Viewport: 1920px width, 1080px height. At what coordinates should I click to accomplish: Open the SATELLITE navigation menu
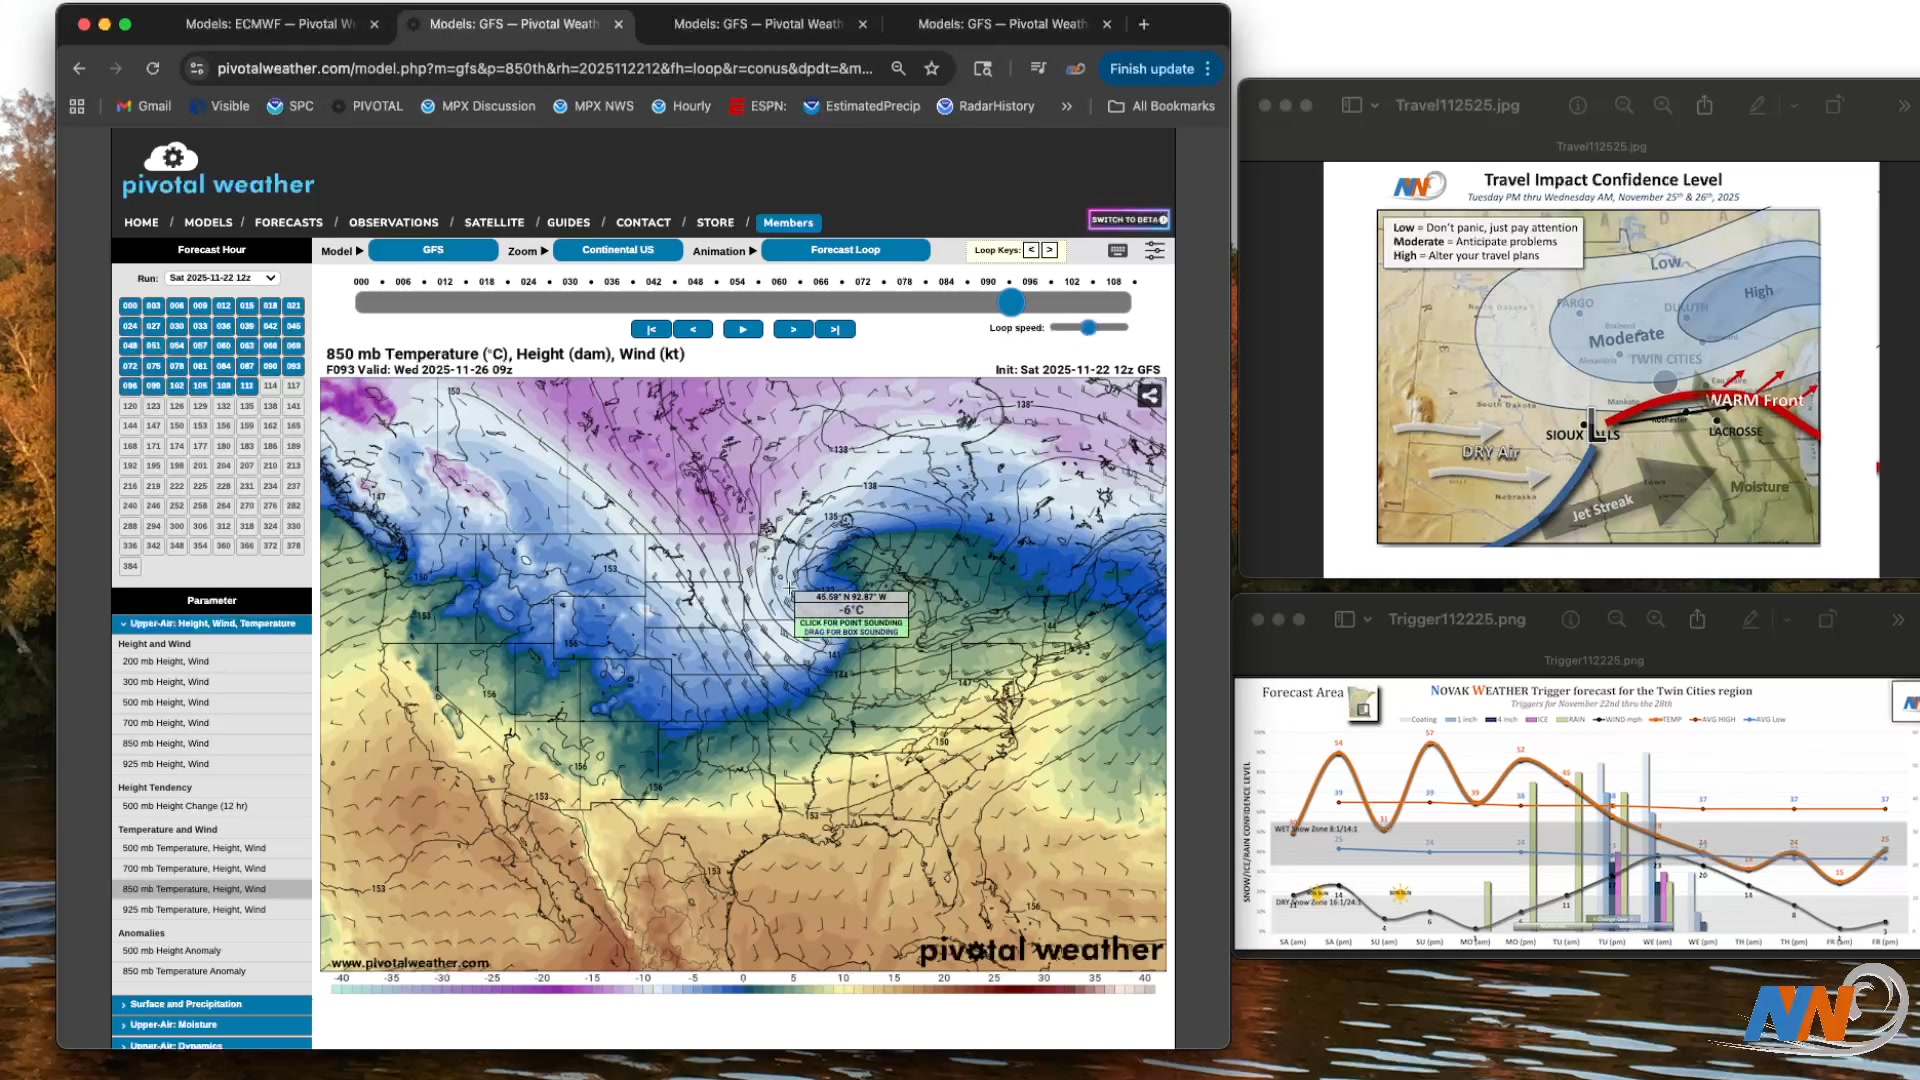tap(494, 222)
